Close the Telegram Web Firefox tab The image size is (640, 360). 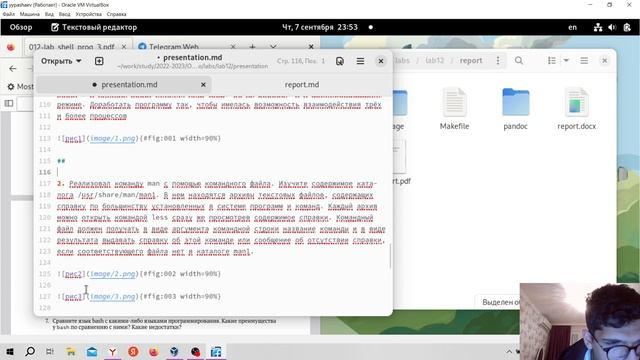pos(233,47)
